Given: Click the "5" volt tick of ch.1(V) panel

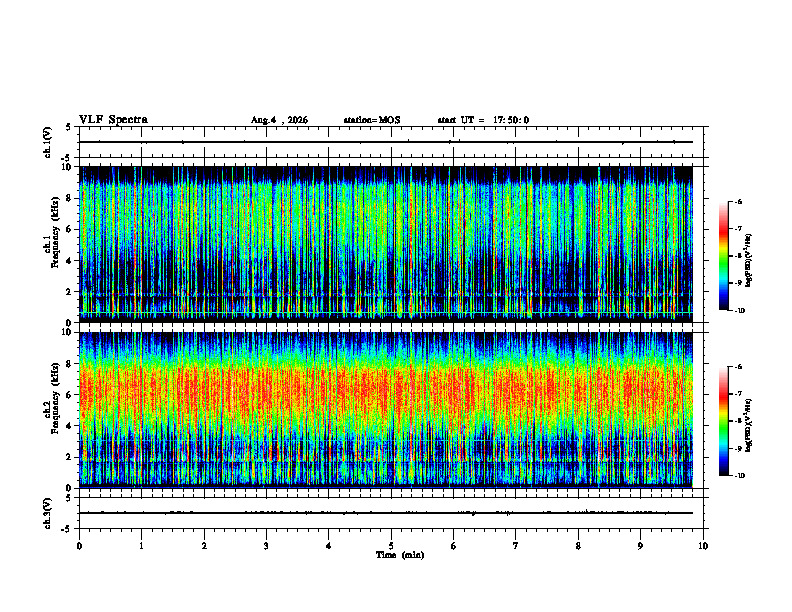Looking at the screenshot, I should point(69,127).
